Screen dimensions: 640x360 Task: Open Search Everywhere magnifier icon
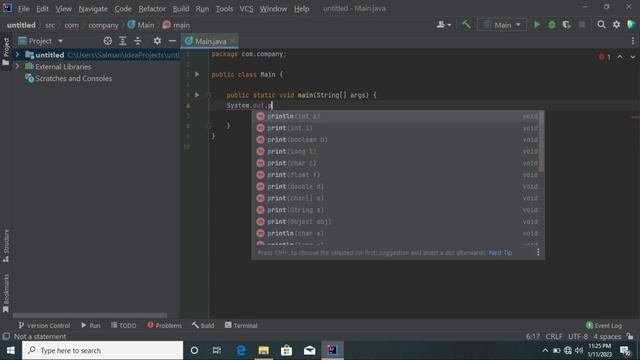point(601,25)
